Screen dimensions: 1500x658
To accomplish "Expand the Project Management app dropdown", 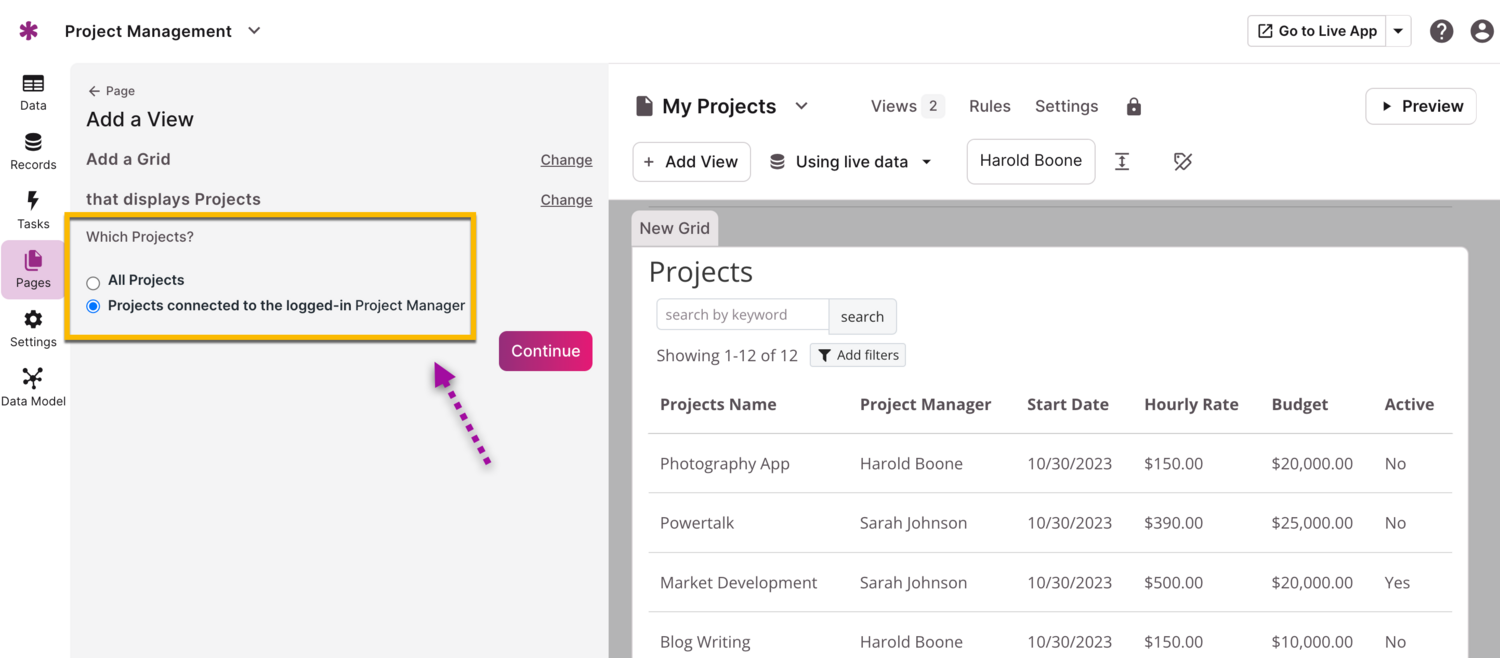I will (x=254, y=31).
